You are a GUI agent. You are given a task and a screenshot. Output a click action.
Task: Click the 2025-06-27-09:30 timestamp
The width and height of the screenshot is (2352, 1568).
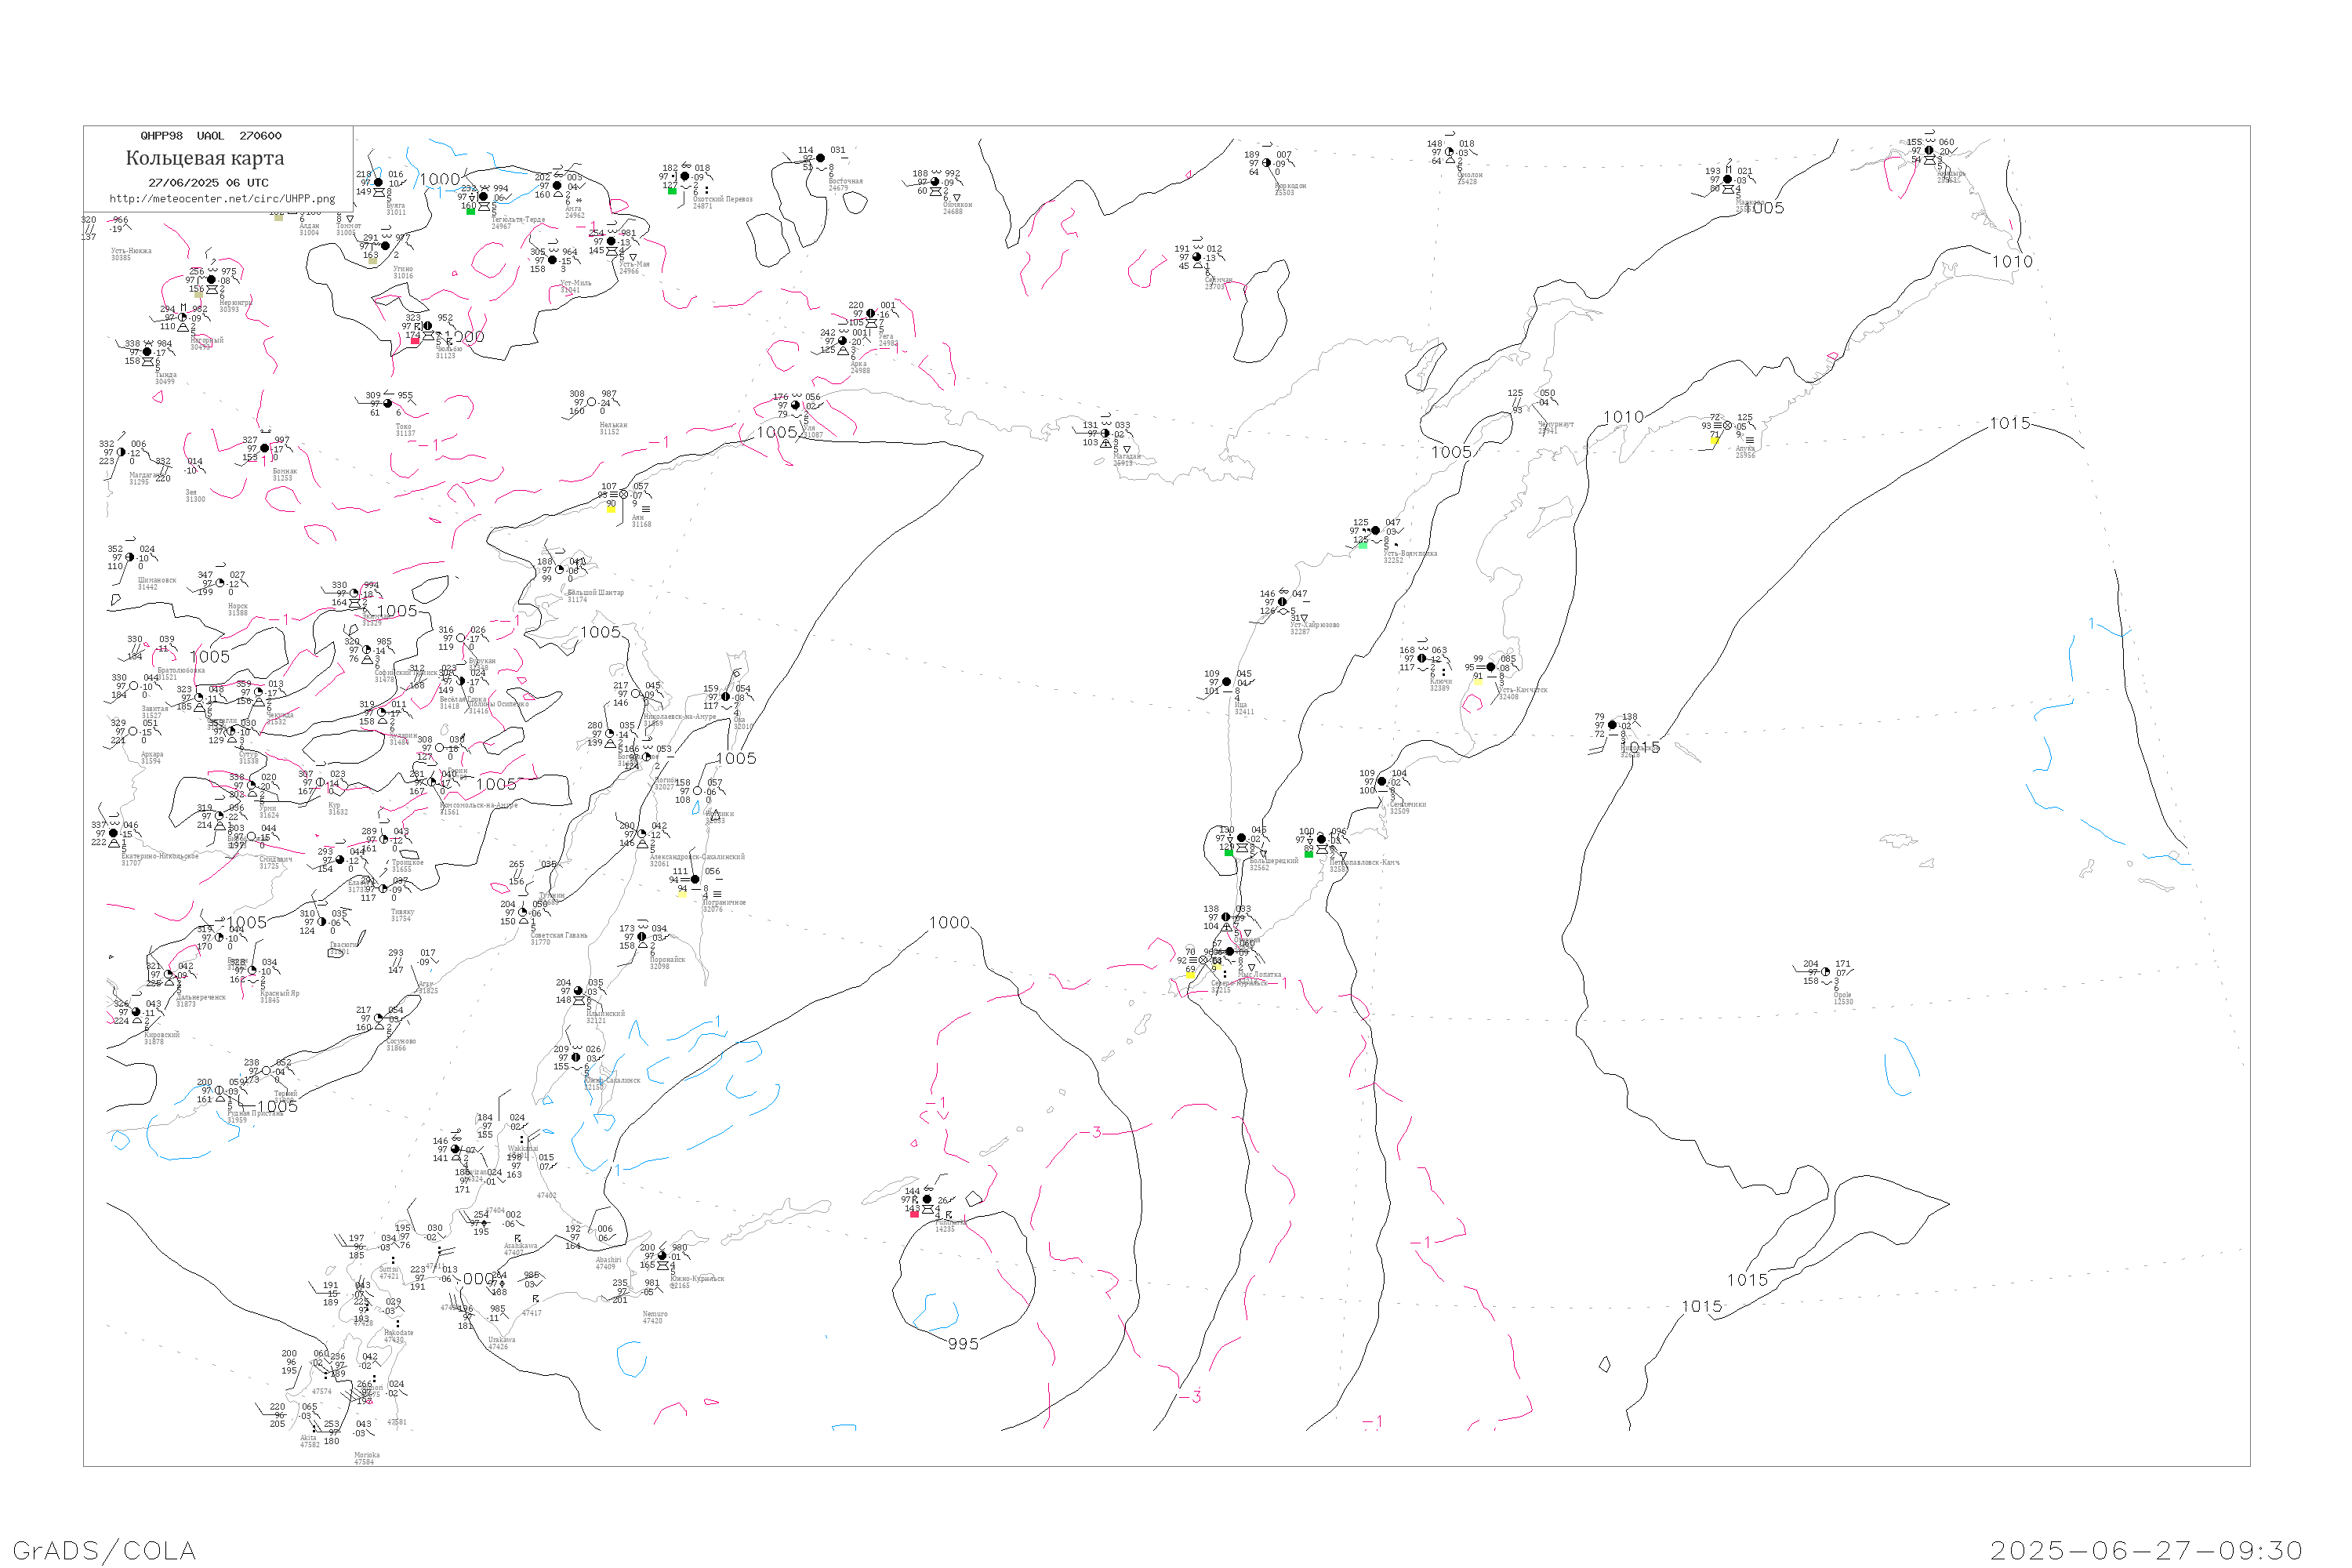click(2146, 1550)
